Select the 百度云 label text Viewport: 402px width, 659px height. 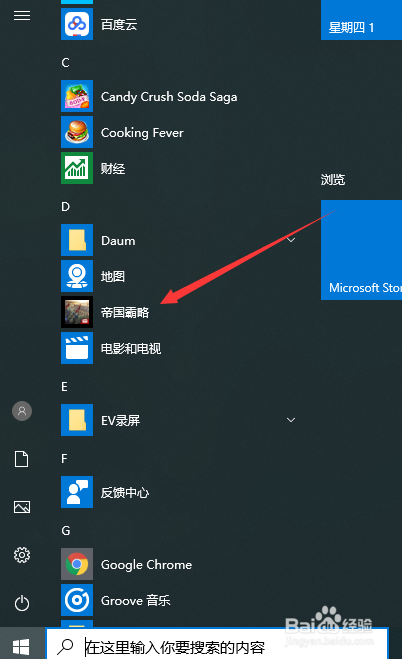119,24
